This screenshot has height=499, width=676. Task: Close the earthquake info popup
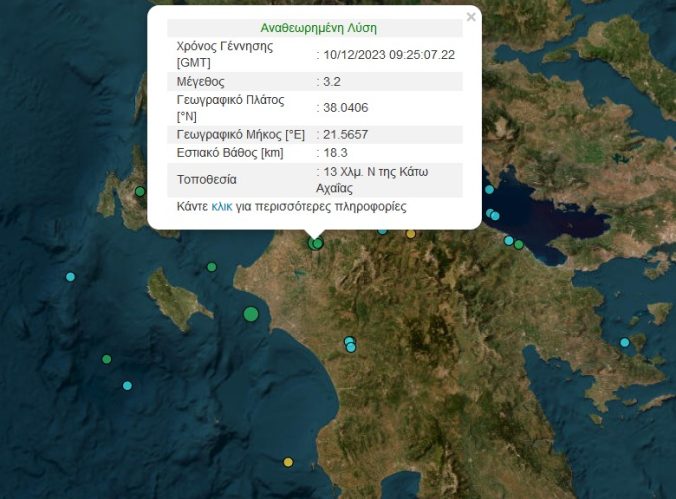pos(471,17)
